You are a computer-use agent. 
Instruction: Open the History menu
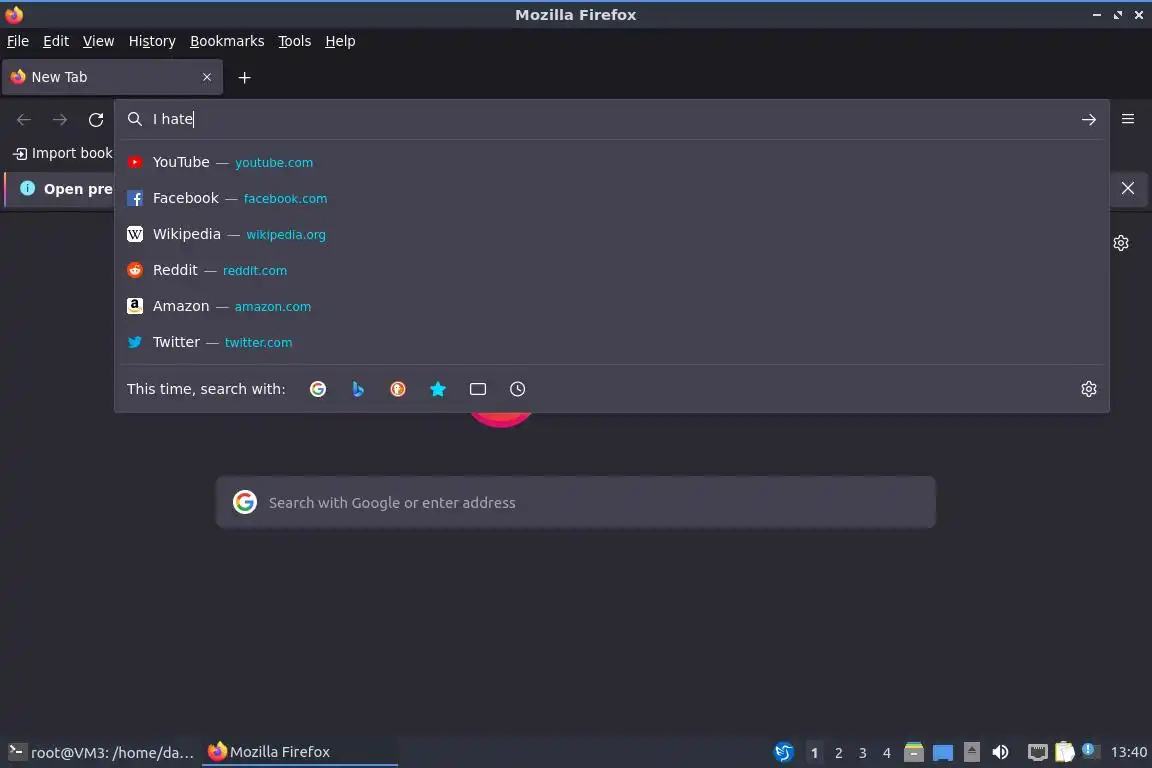[152, 41]
